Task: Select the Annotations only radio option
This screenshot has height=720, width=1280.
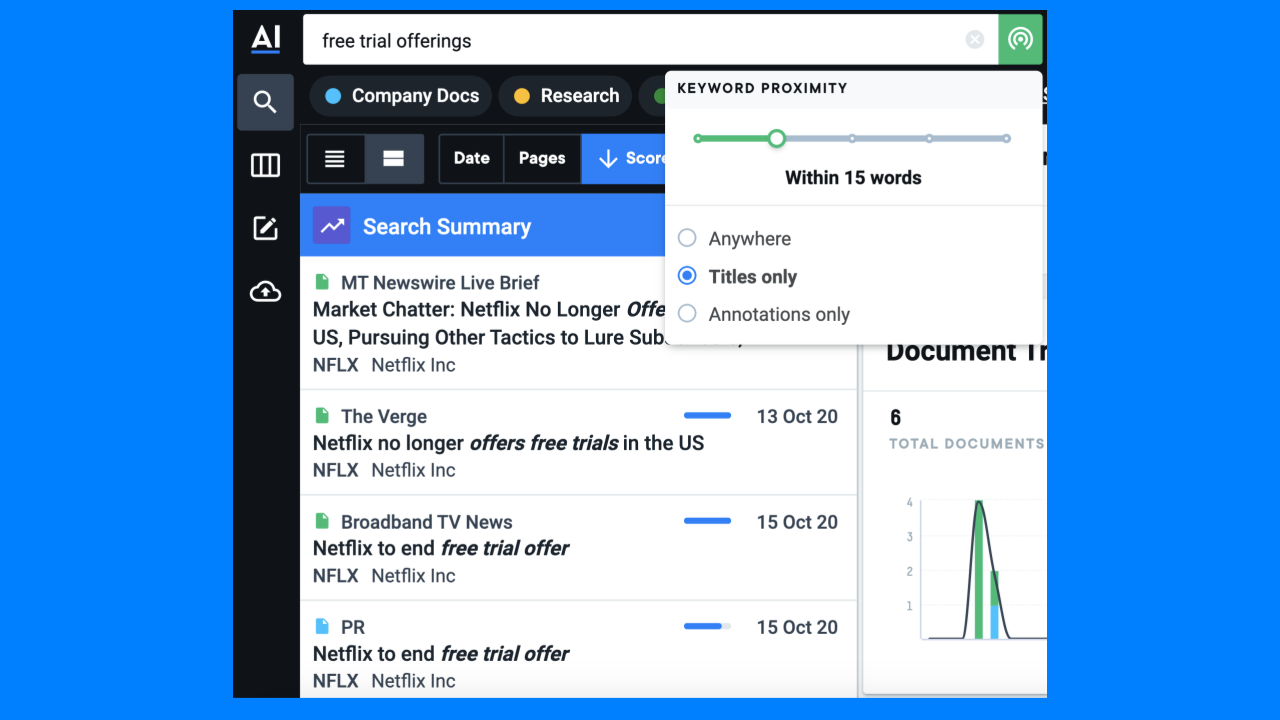Action: click(x=687, y=313)
